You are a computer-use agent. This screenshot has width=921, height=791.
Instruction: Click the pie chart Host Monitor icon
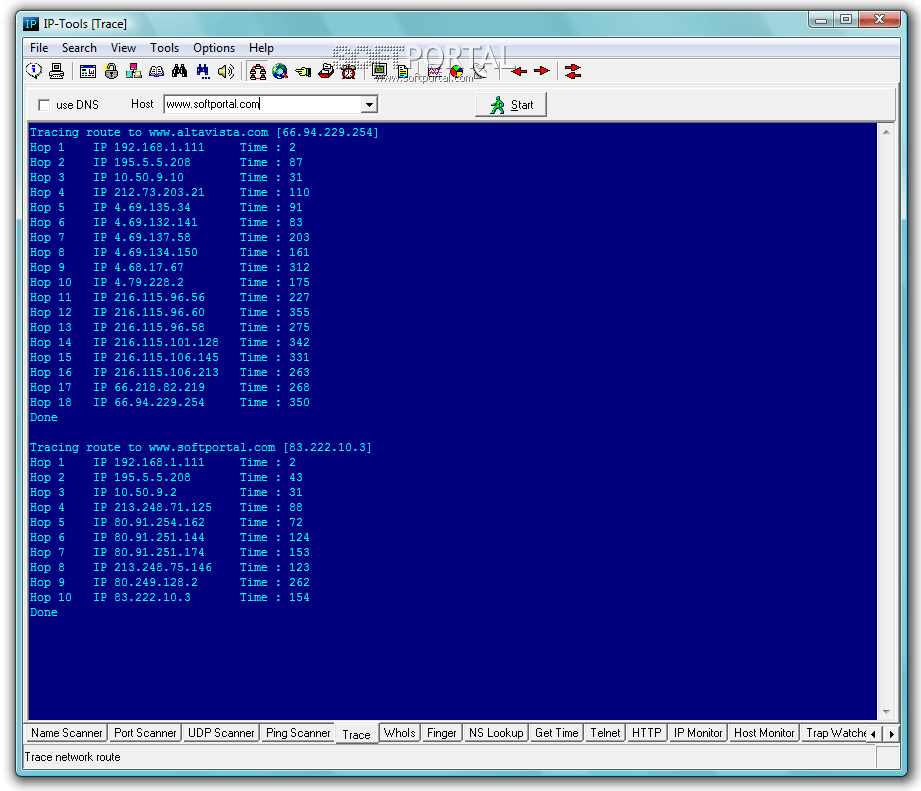tap(457, 71)
